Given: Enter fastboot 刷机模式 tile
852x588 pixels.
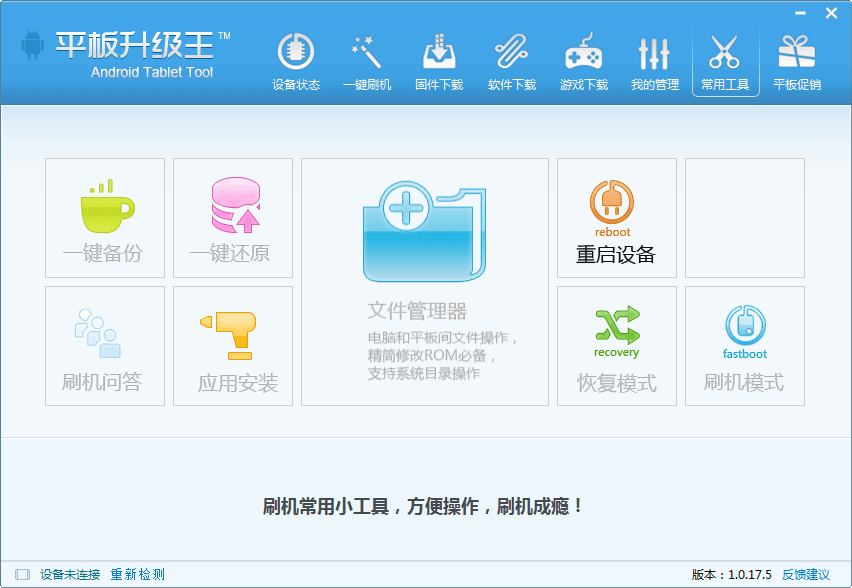Looking at the screenshot, I should (x=745, y=346).
